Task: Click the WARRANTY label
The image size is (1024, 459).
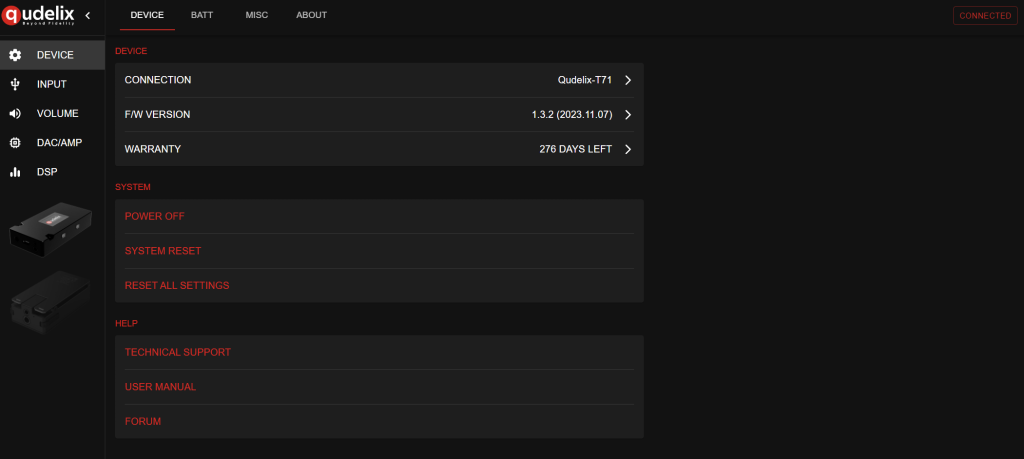Action: [153, 149]
